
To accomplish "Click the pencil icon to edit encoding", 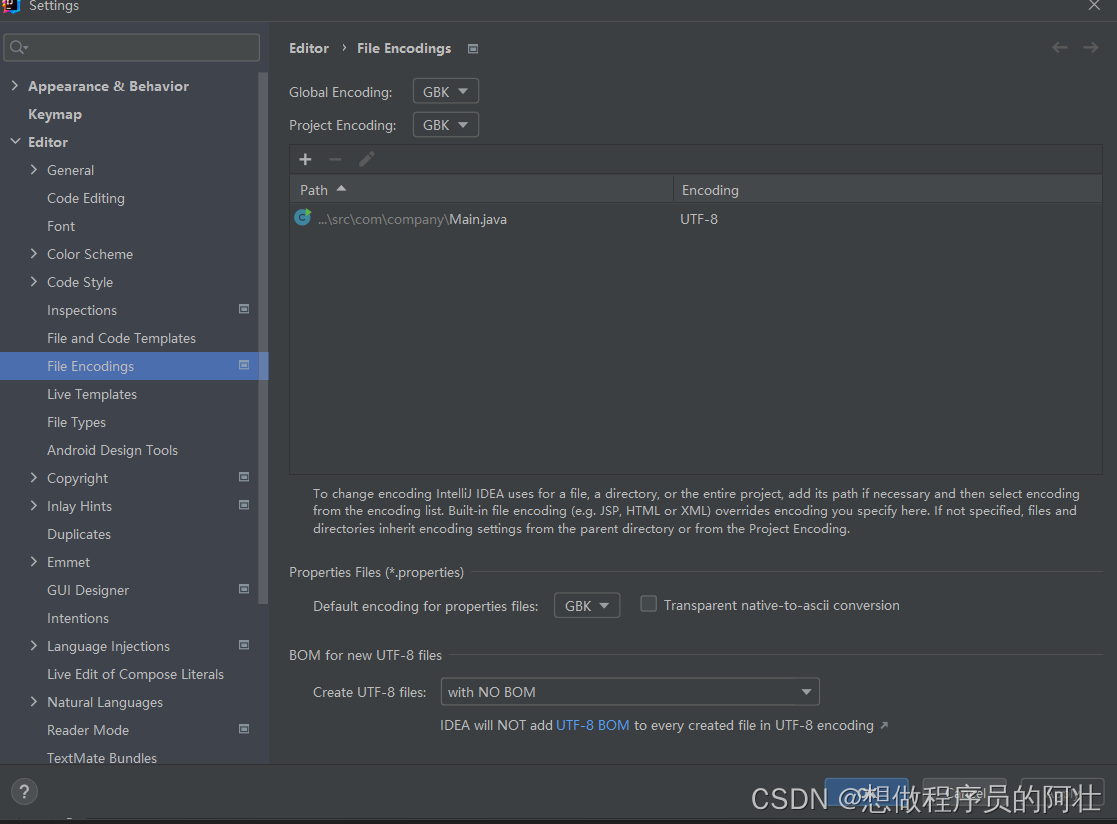I will (x=366, y=159).
